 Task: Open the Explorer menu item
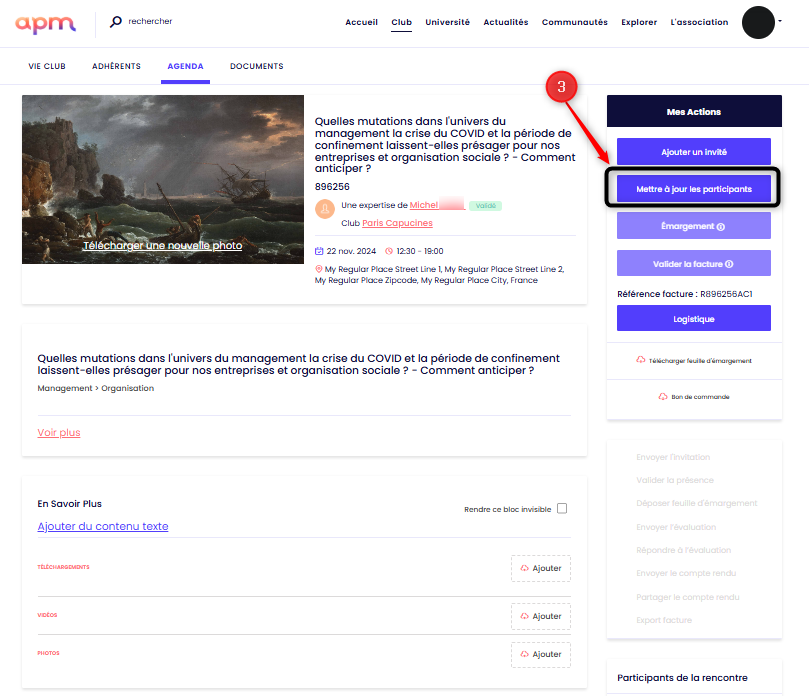[639, 22]
